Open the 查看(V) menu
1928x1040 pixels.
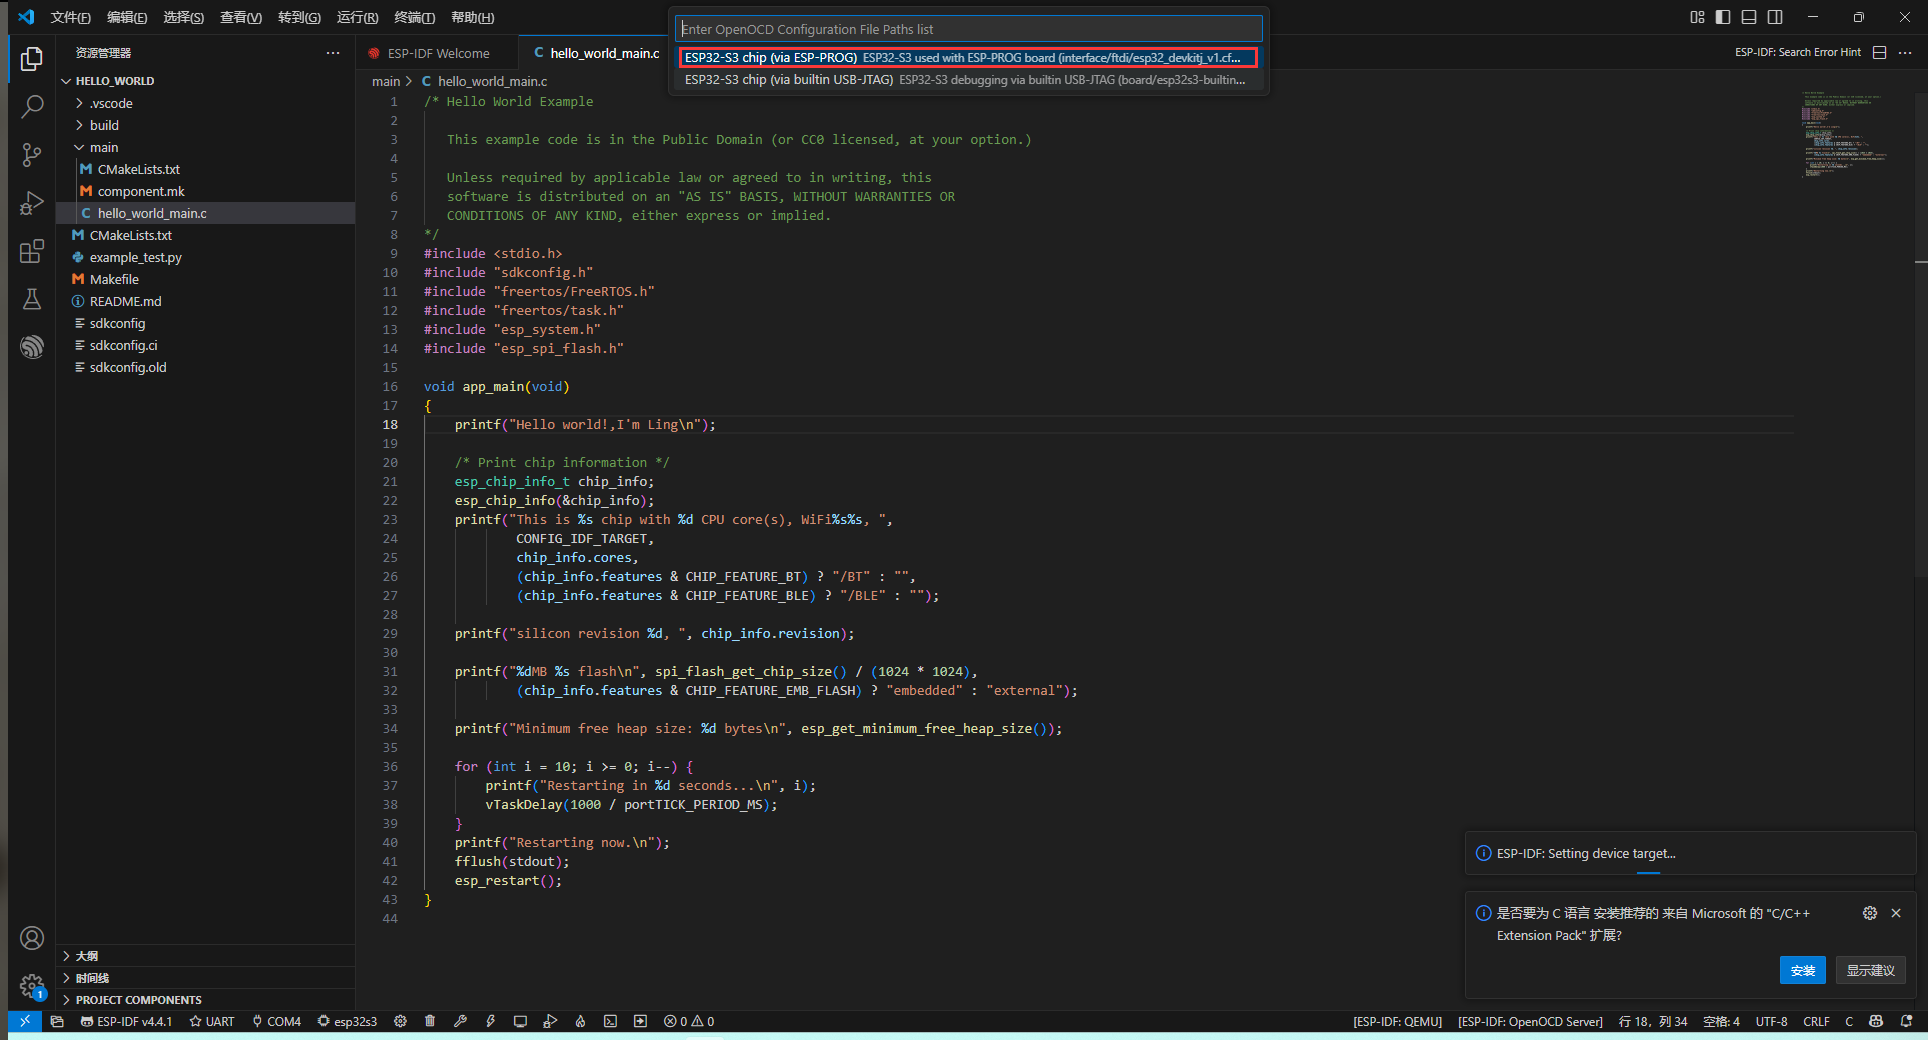coord(241,17)
